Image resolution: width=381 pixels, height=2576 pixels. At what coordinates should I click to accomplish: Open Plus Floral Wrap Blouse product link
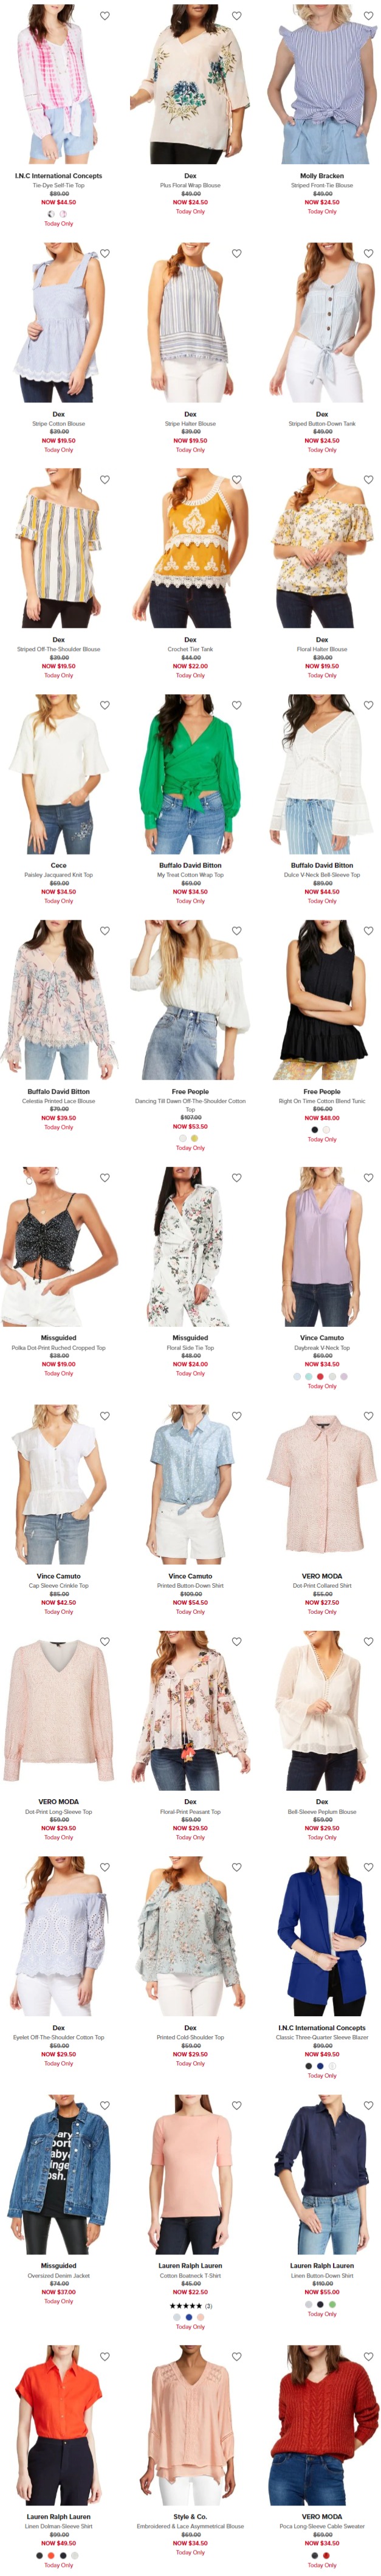[190, 185]
